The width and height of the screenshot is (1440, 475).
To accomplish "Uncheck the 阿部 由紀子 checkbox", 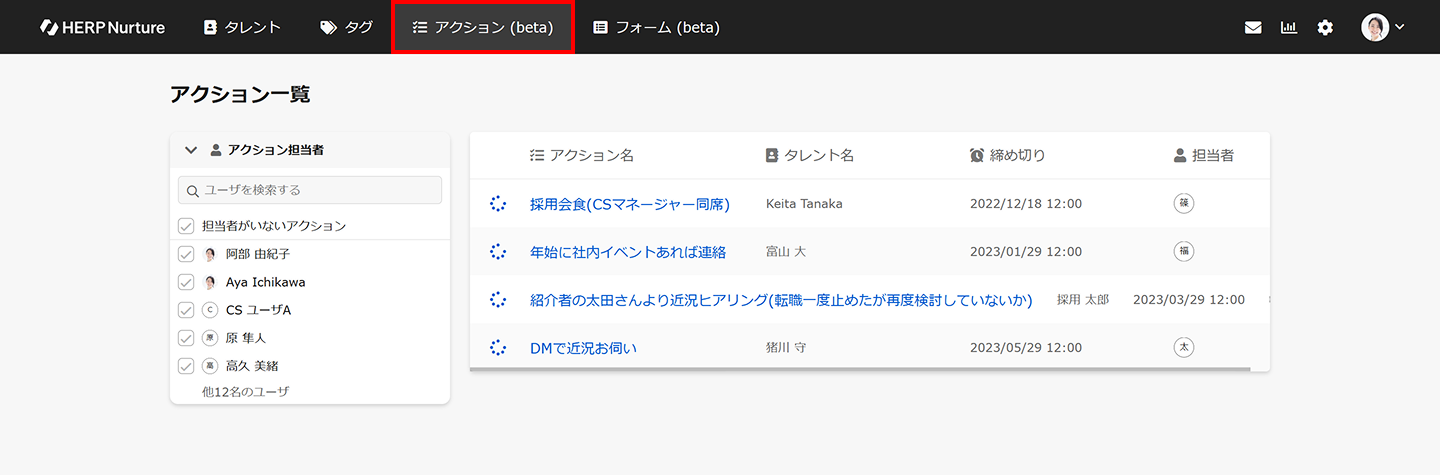I will [x=186, y=254].
